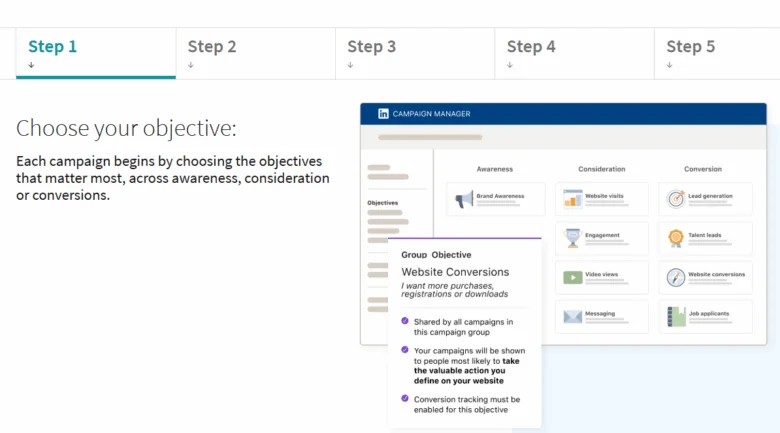Click the Talent leads badge icon
The width and height of the screenshot is (780, 433).
pos(676,238)
